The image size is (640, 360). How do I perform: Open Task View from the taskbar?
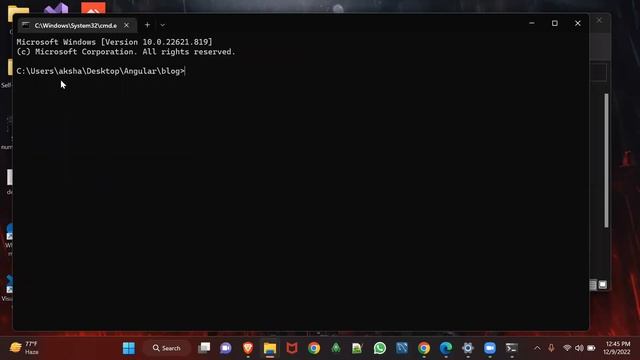click(204, 348)
